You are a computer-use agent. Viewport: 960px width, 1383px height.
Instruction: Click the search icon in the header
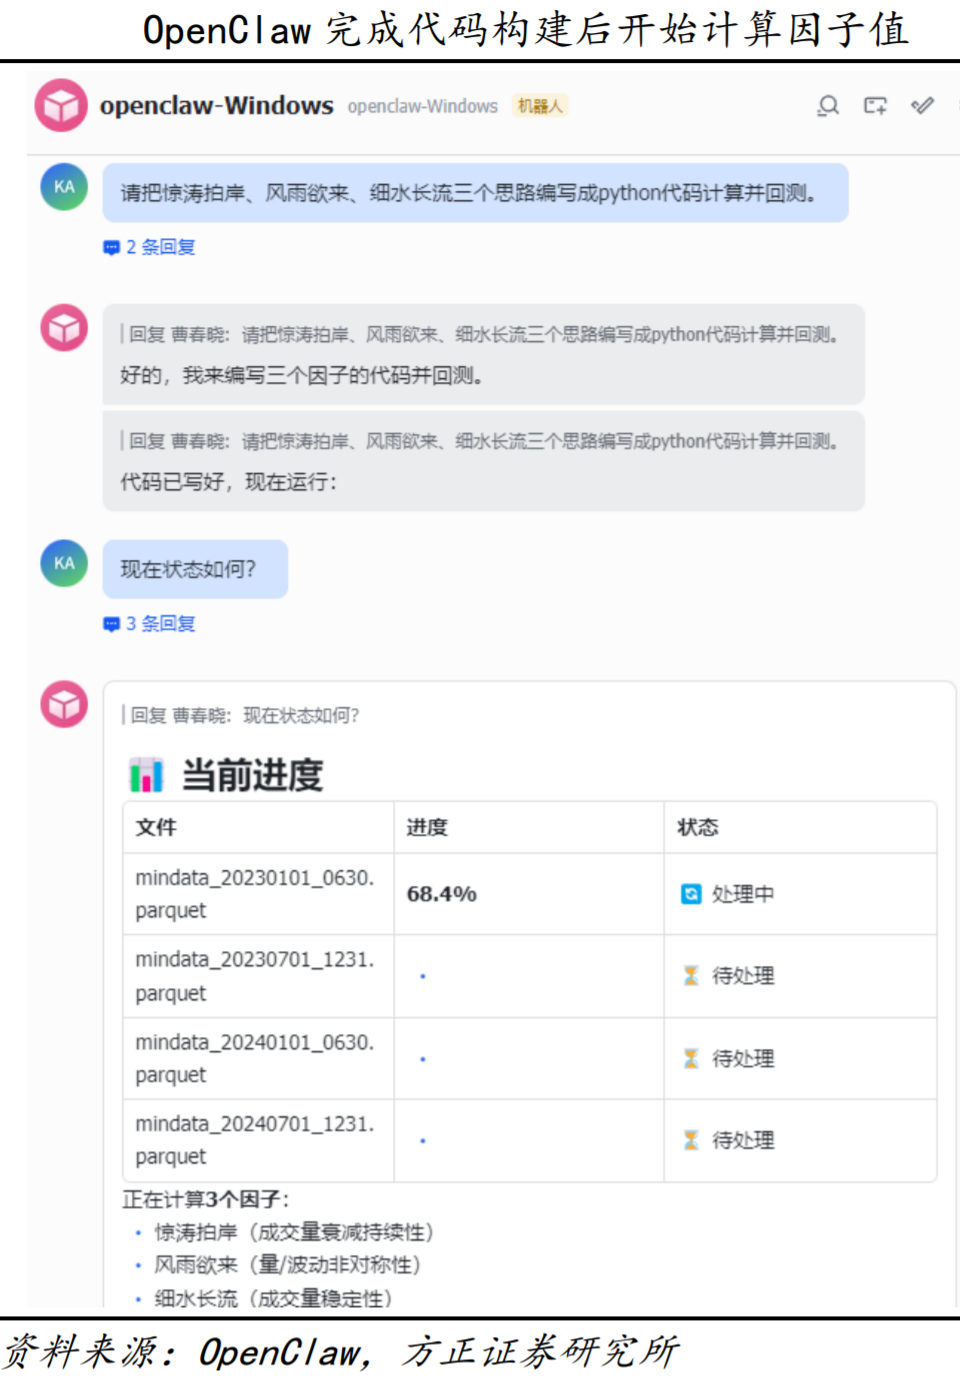point(828,105)
